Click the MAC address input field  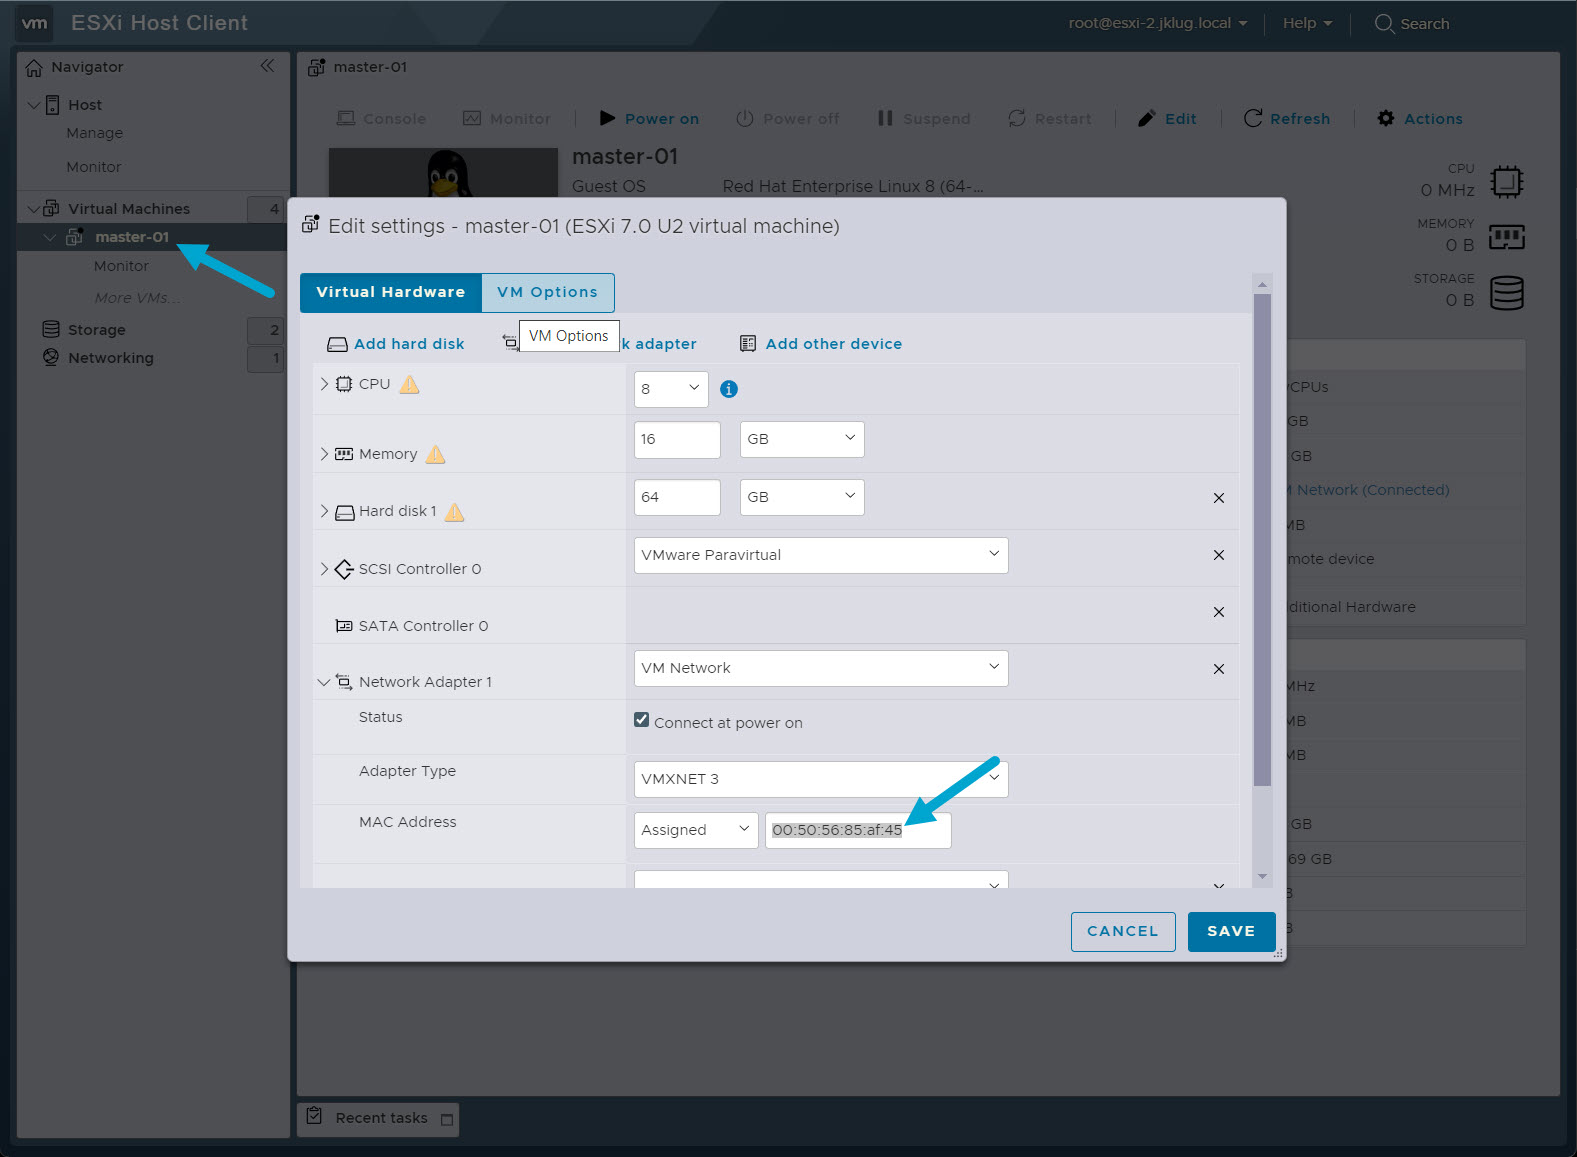[x=857, y=830]
